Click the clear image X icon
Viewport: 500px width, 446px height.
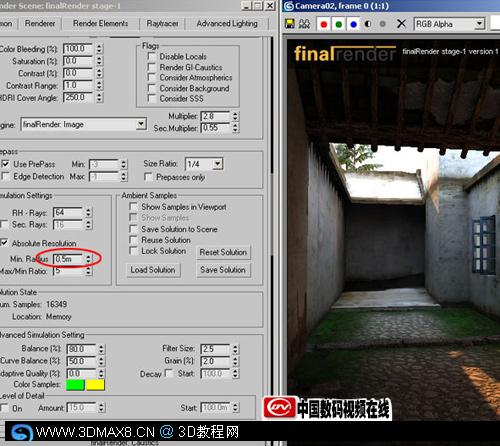click(401, 24)
